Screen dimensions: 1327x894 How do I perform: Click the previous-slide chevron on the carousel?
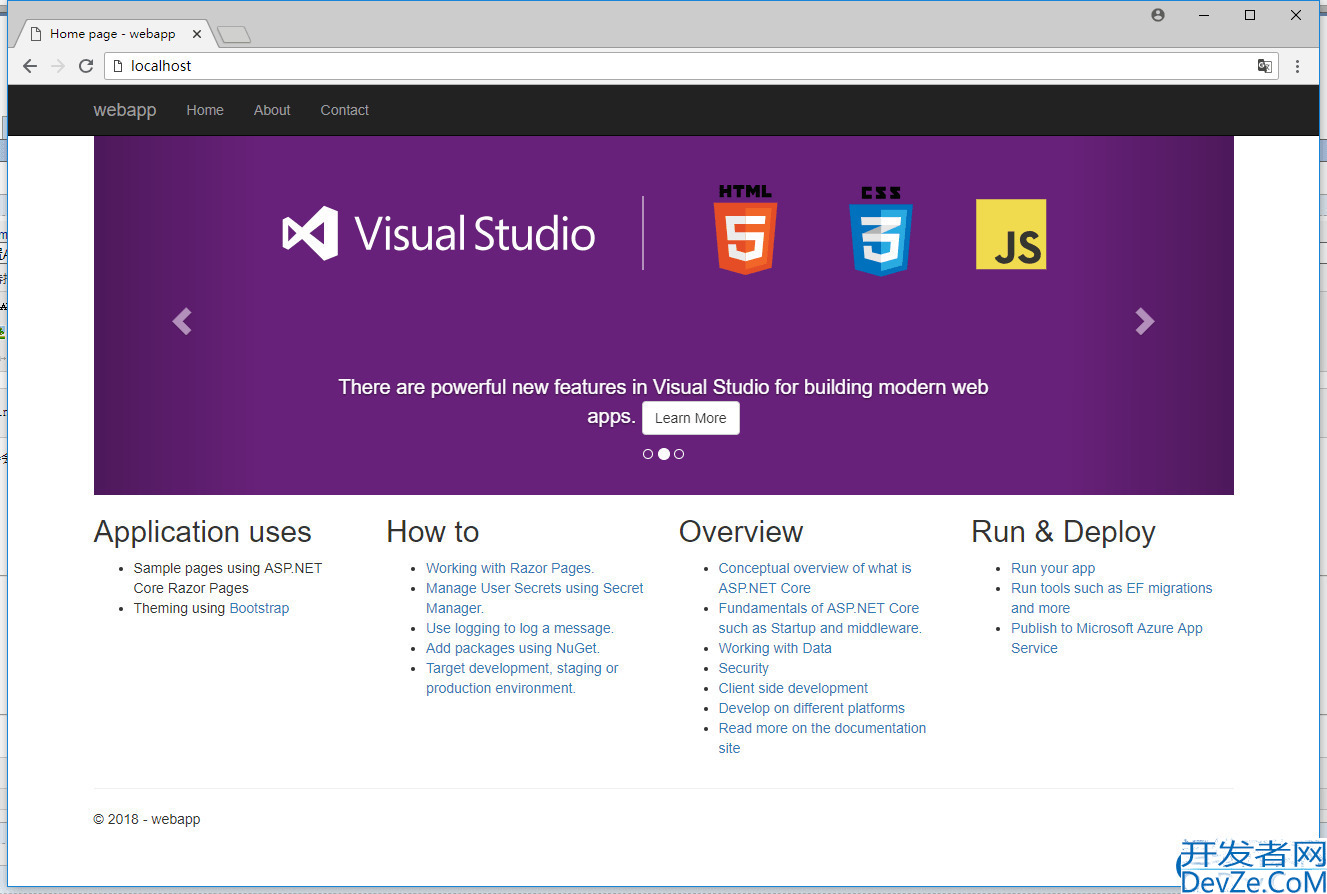[x=182, y=321]
